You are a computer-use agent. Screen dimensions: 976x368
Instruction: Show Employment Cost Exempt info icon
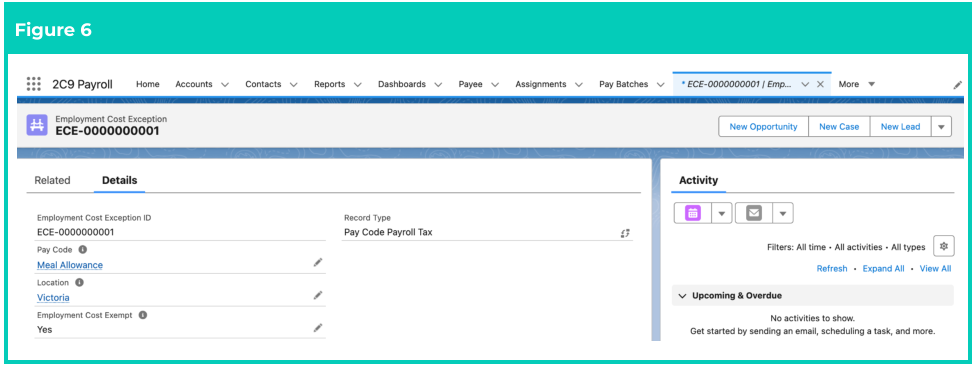pos(143,315)
